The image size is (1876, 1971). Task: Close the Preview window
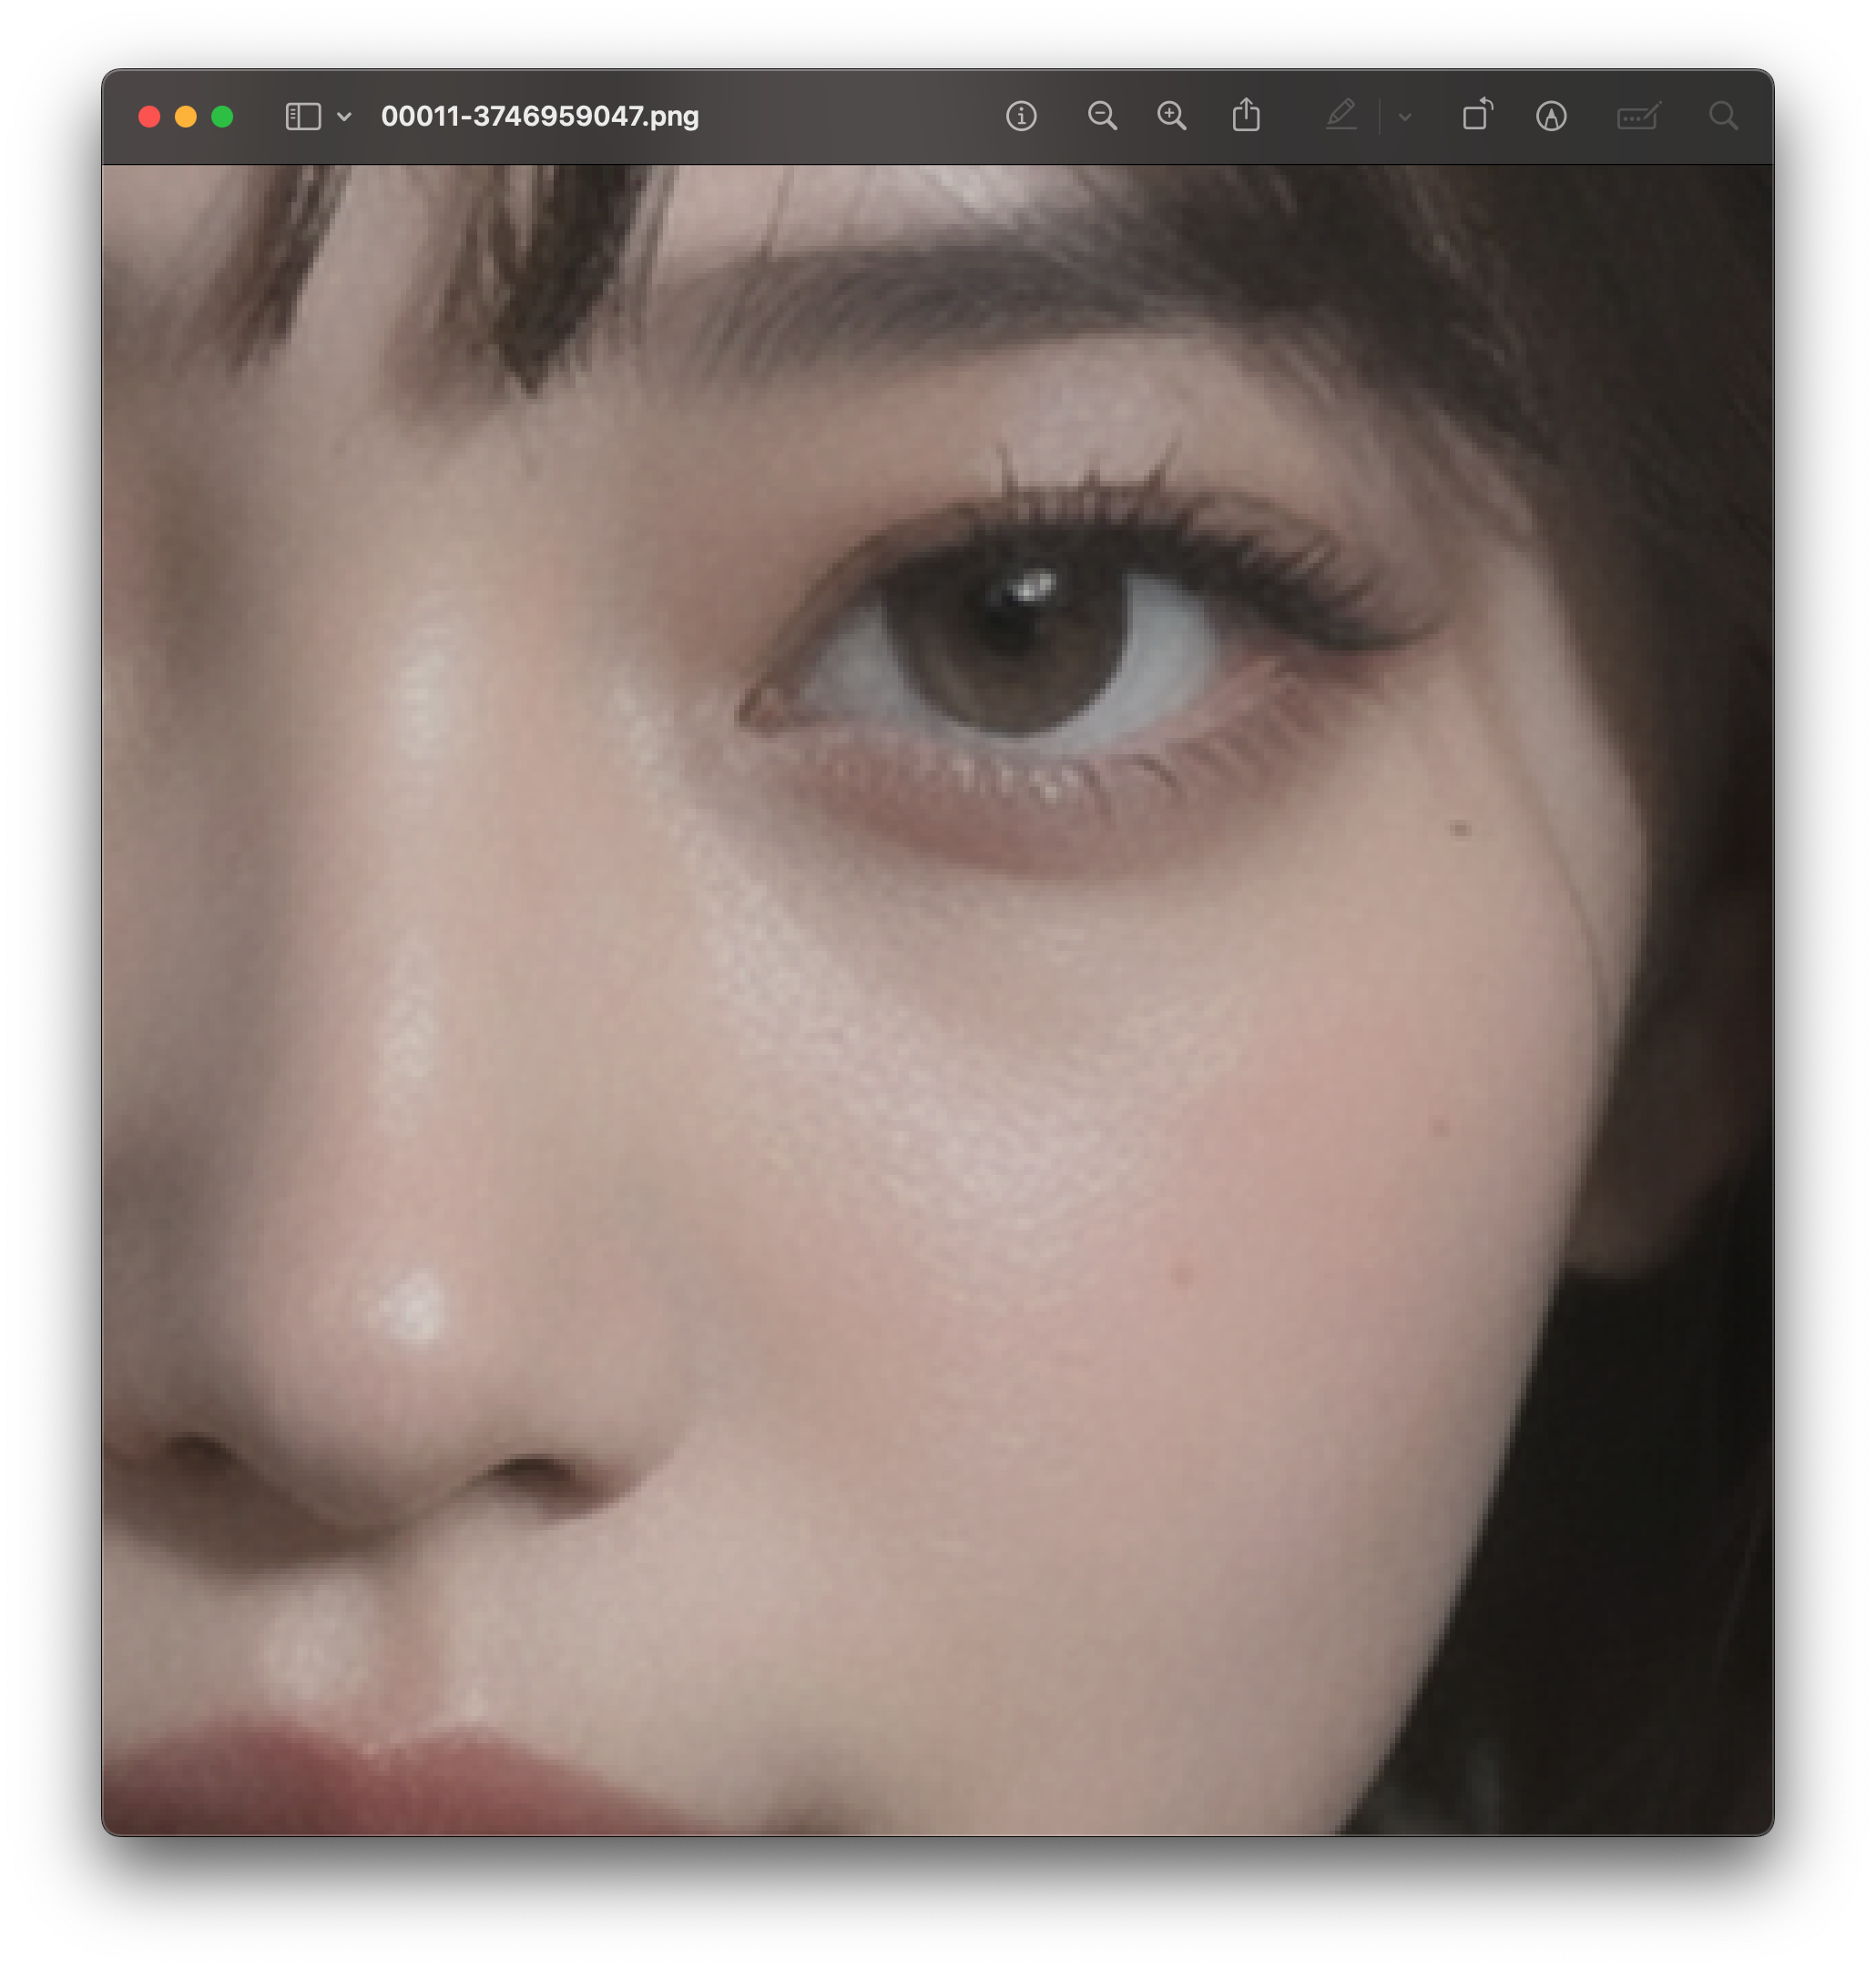[149, 117]
